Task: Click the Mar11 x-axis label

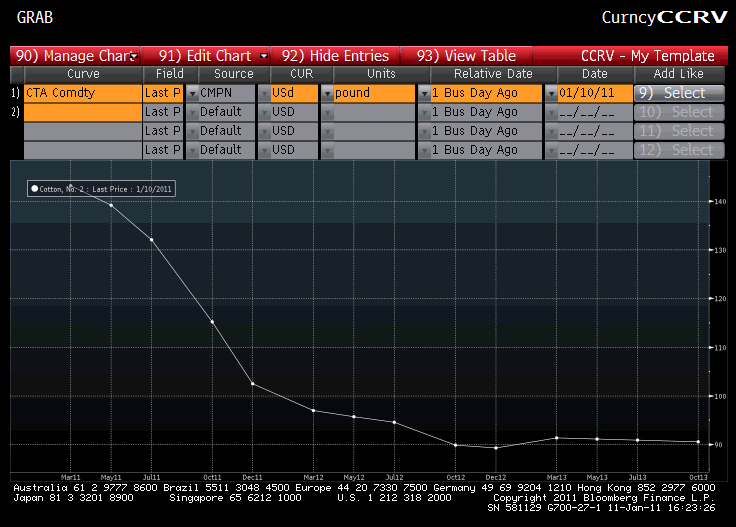Action: coord(70,477)
